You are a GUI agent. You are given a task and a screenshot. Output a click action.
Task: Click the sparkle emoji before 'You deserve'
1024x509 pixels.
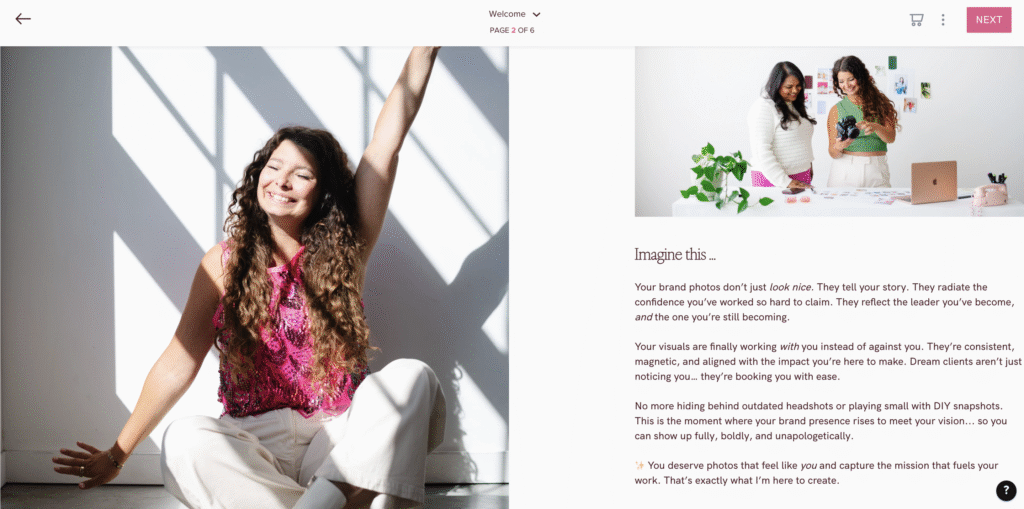639,466
